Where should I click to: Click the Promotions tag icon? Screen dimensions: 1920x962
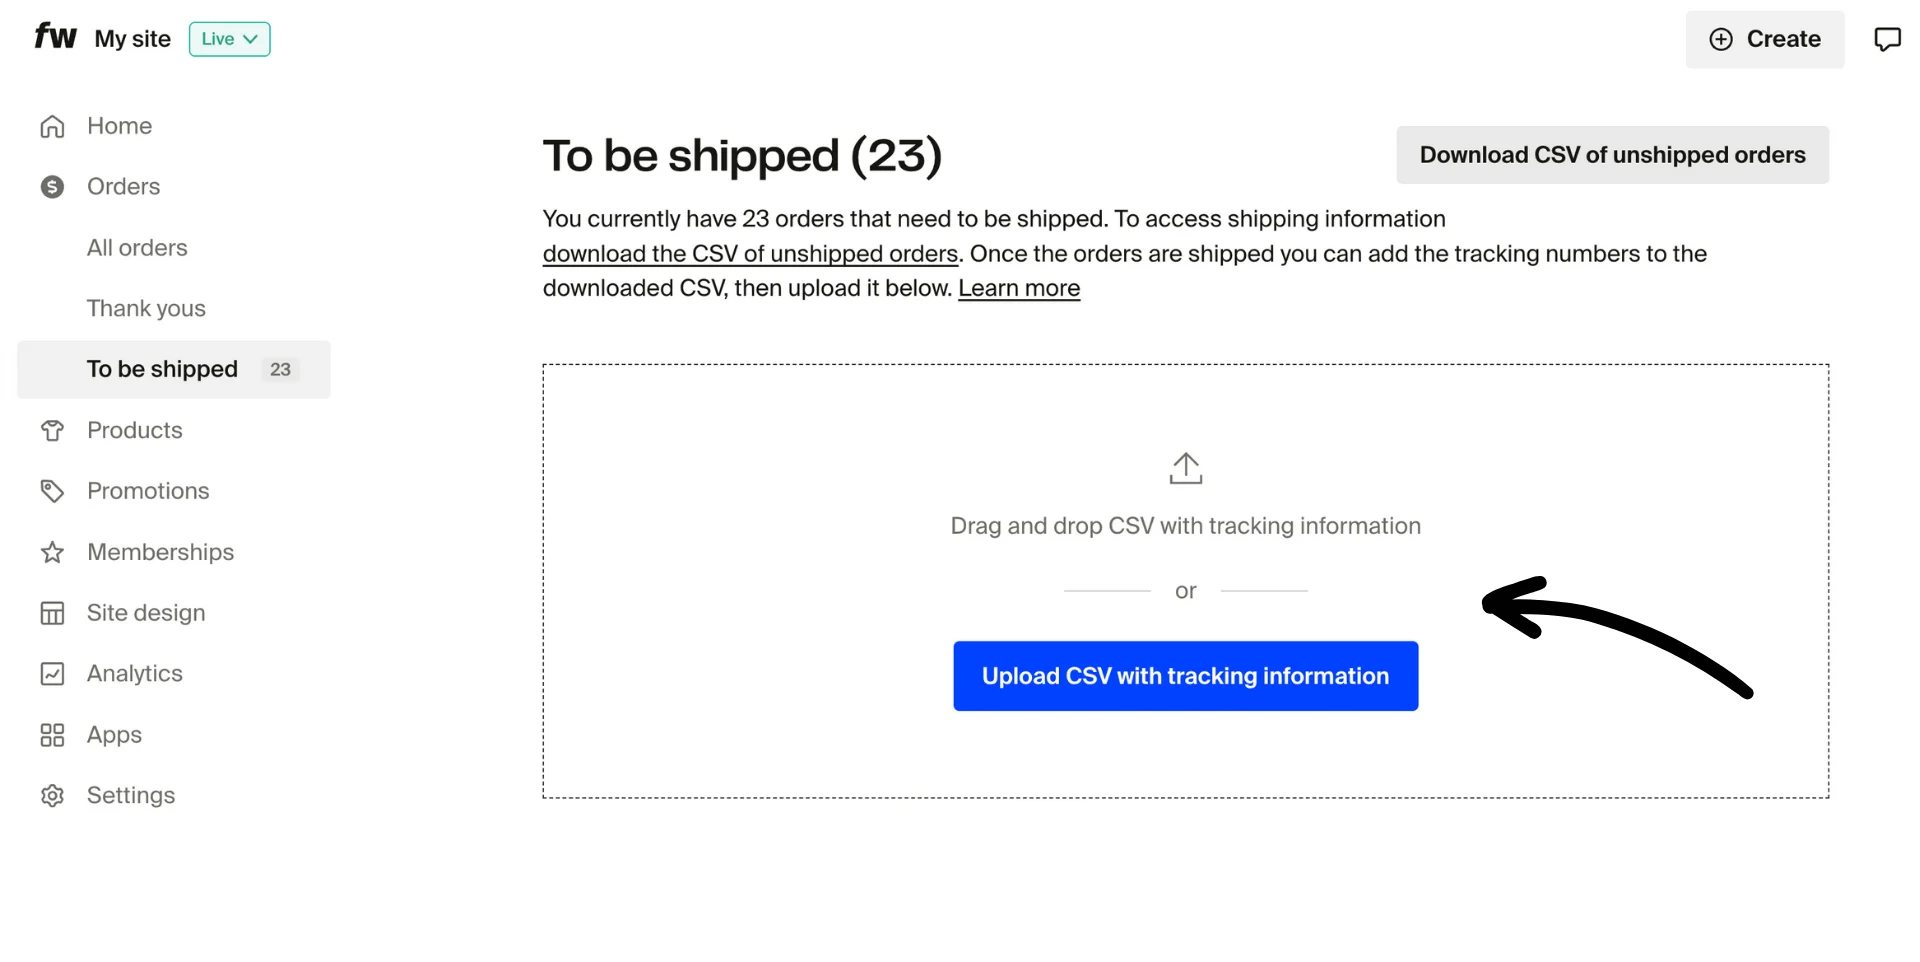pos(51,490)
